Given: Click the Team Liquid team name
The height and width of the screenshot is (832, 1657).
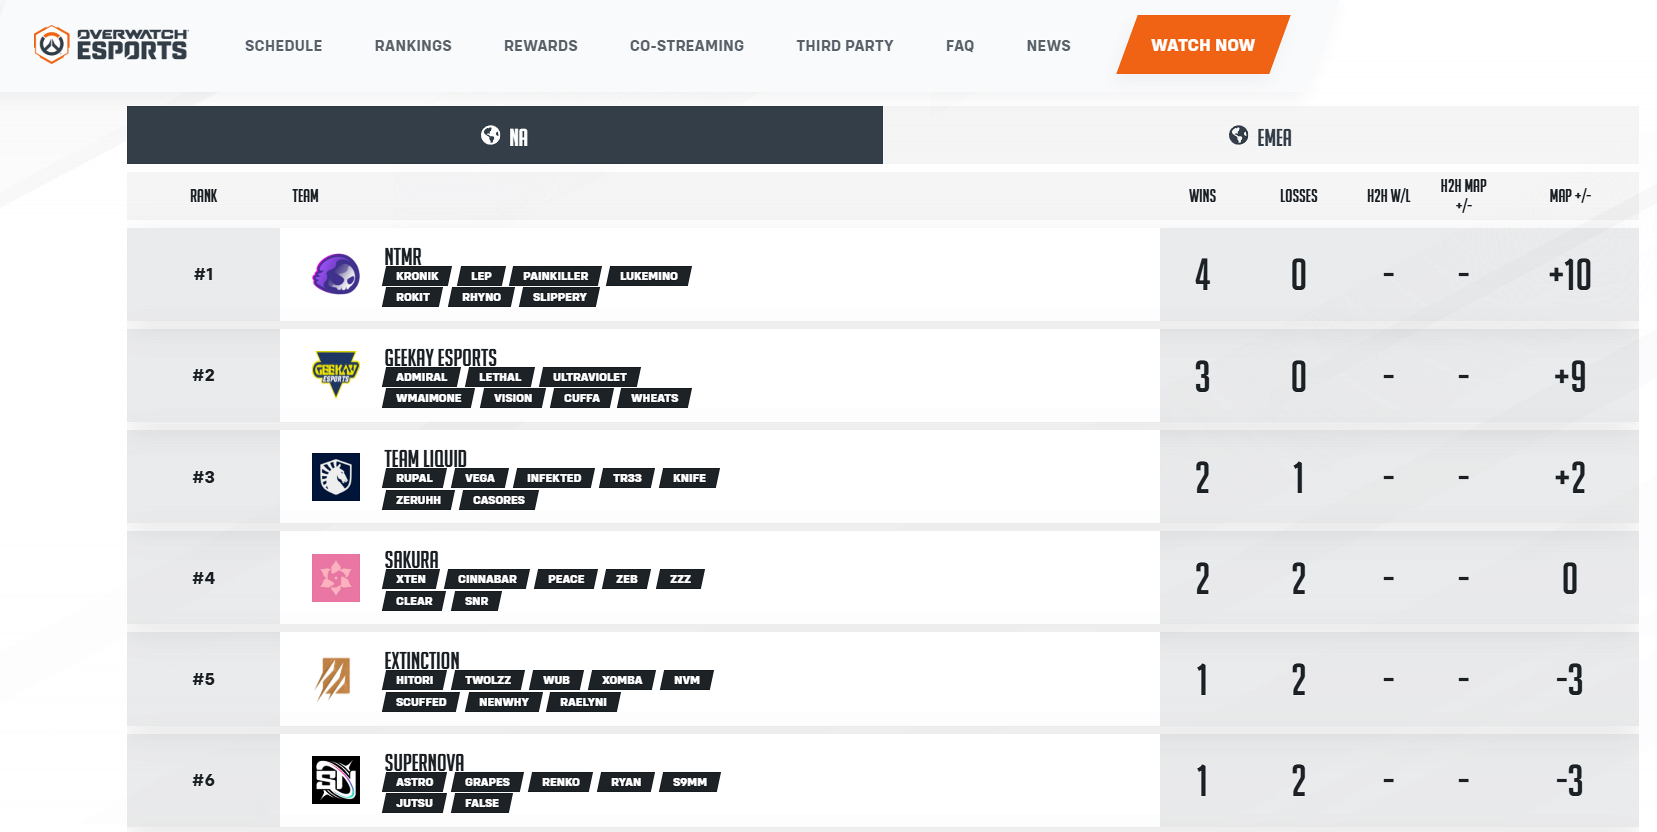Looking at the screenshot, I should pos(426,459).
